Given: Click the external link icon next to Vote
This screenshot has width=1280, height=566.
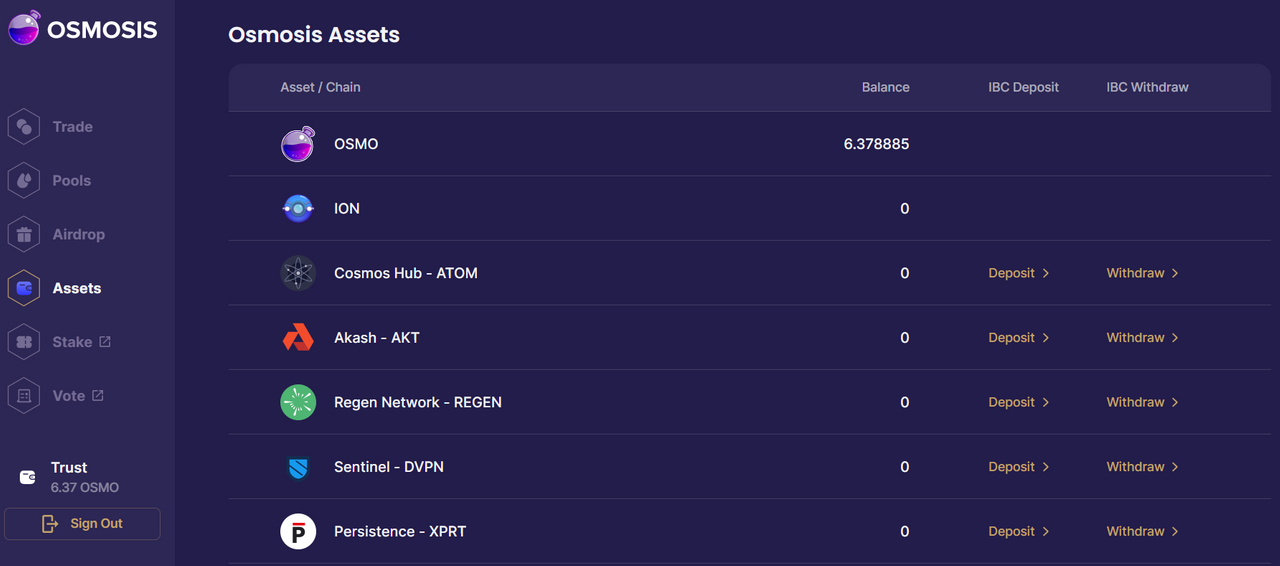Looking at the screenshot, I should [98, 396].
